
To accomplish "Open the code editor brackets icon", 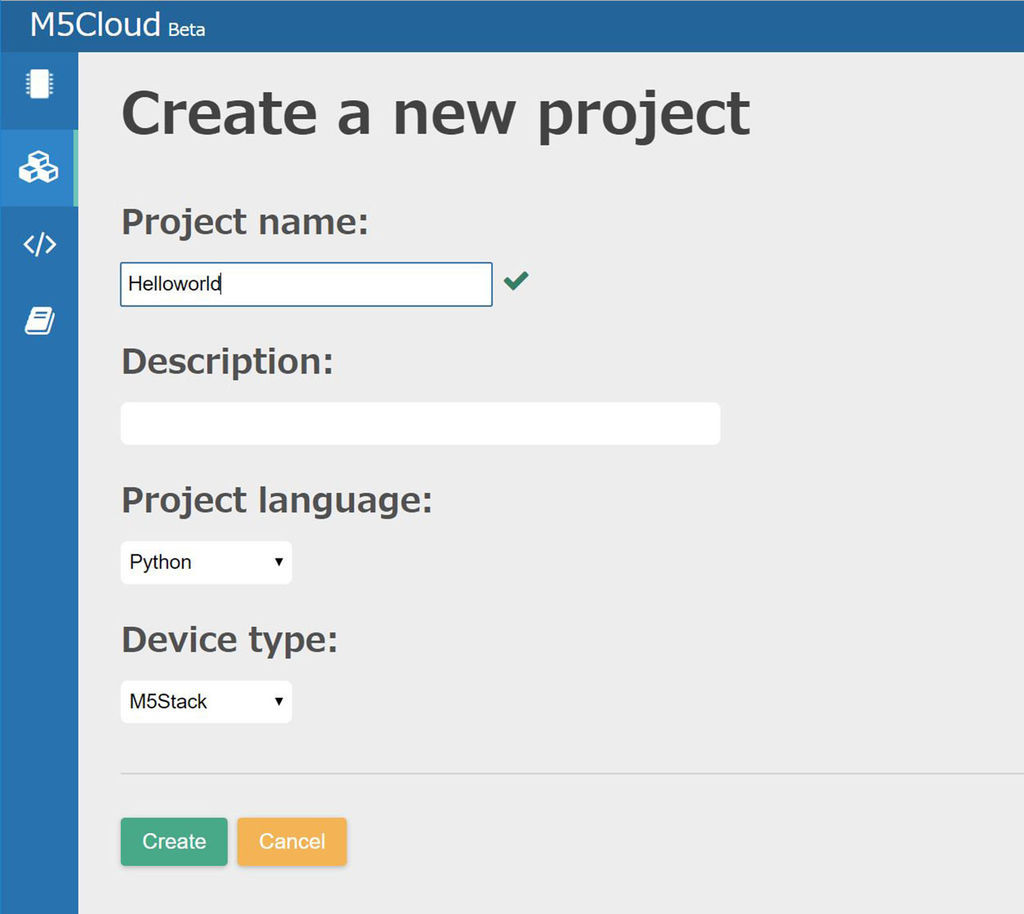I will tap(39, 245).
